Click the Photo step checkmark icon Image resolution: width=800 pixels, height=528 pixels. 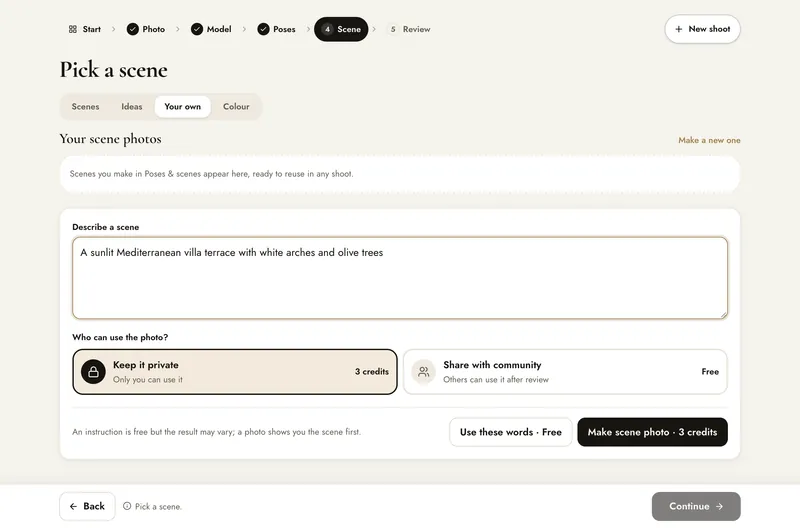(133, 29)
